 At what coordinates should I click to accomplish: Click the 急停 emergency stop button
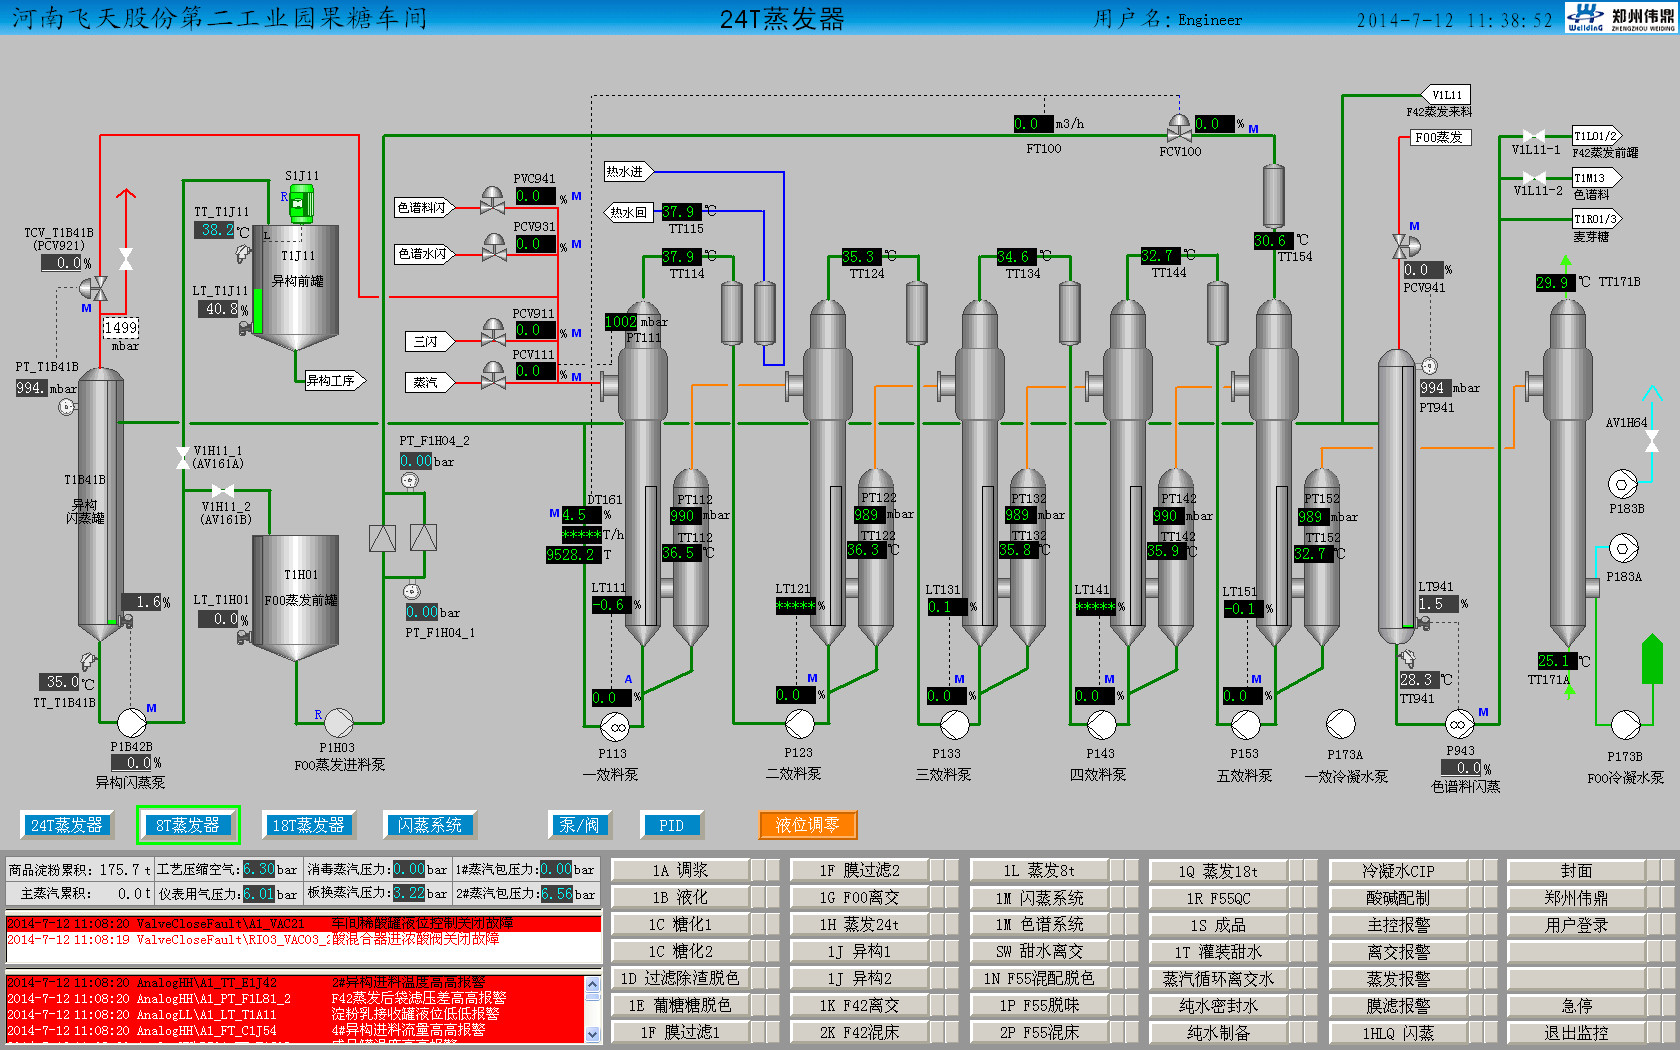pos(1577,1005)
